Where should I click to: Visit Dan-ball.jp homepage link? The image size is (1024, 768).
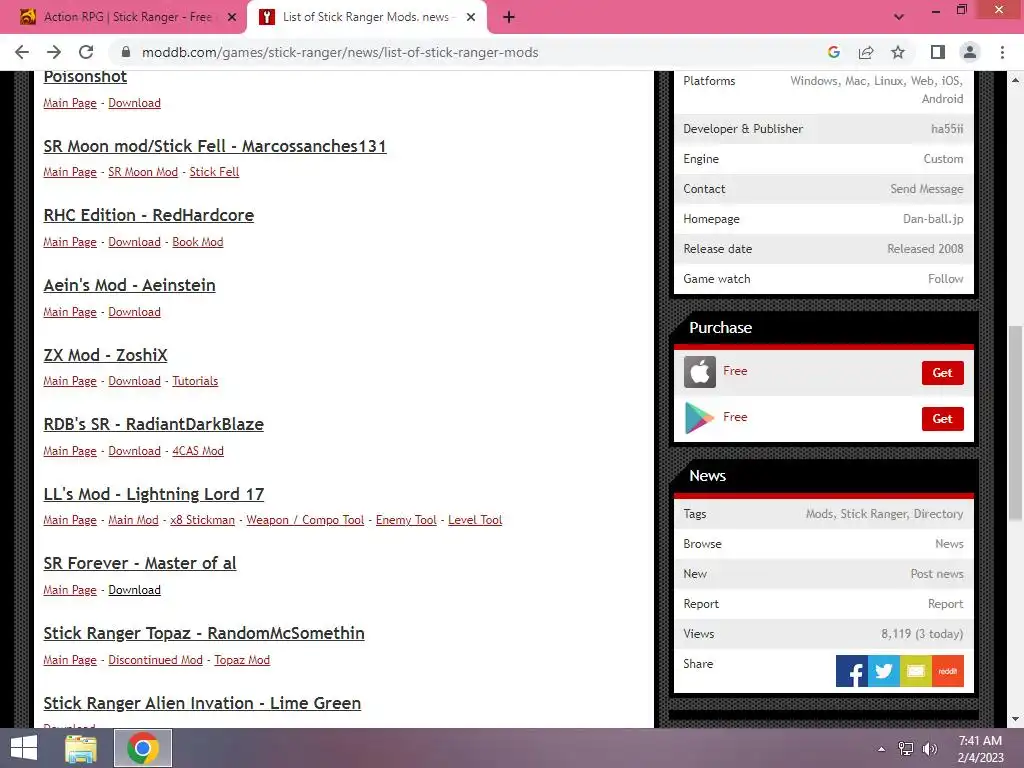(x=933, y=219)
